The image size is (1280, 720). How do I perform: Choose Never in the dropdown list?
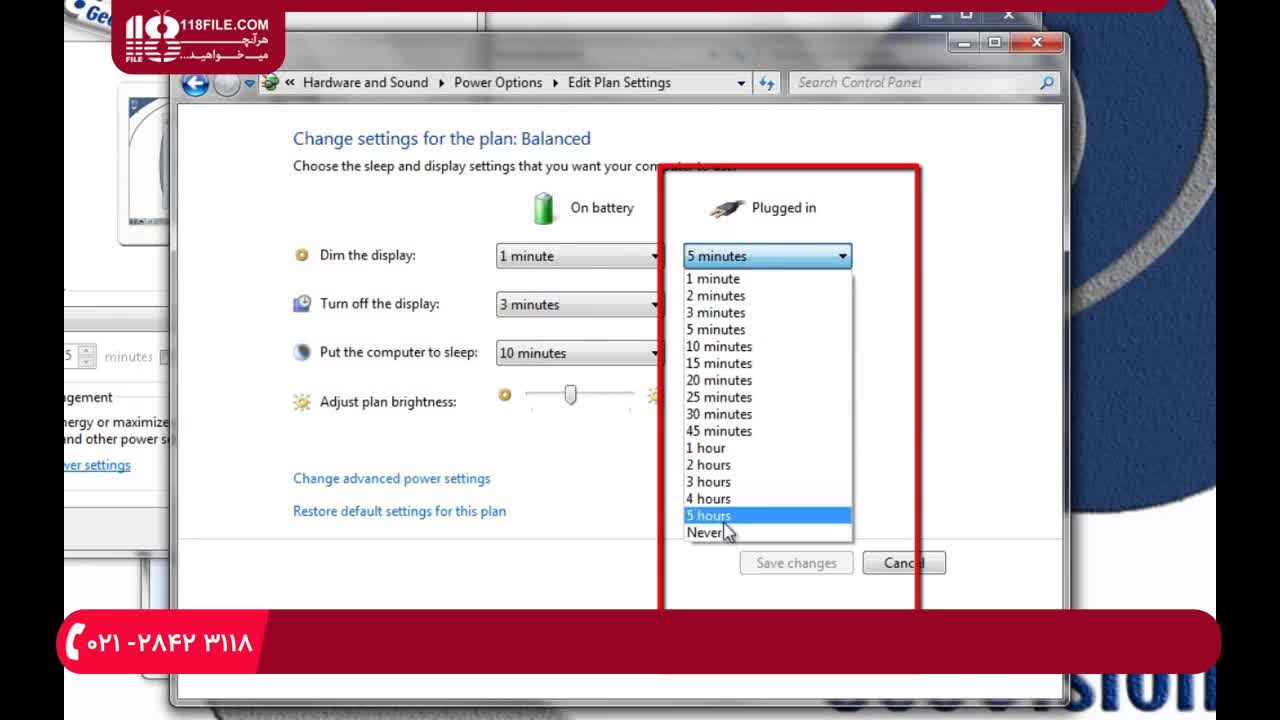click(x=704, y=533)
